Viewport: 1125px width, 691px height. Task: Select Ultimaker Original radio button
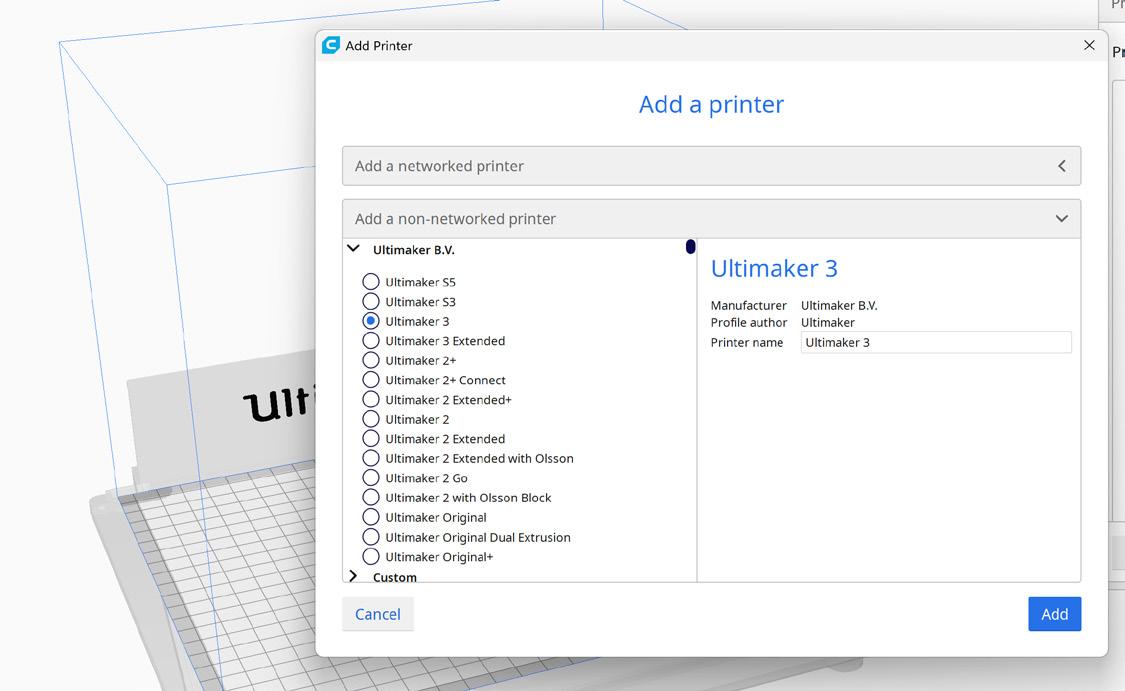tap(371, 517)
